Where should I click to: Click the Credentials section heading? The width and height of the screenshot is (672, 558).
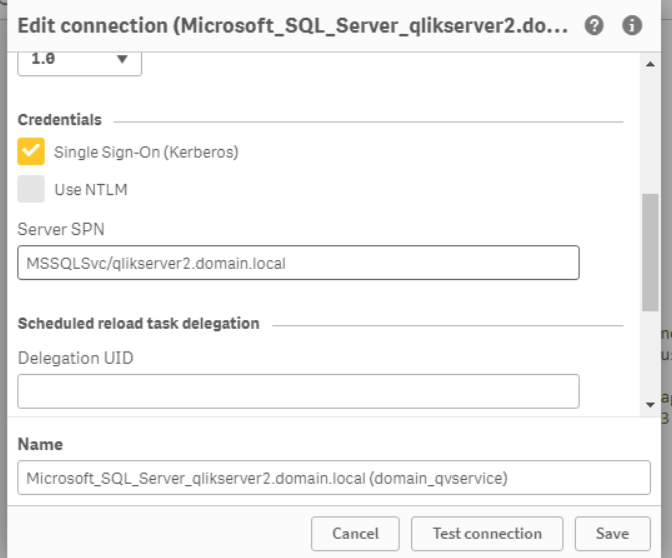click(x=60, y=120)
